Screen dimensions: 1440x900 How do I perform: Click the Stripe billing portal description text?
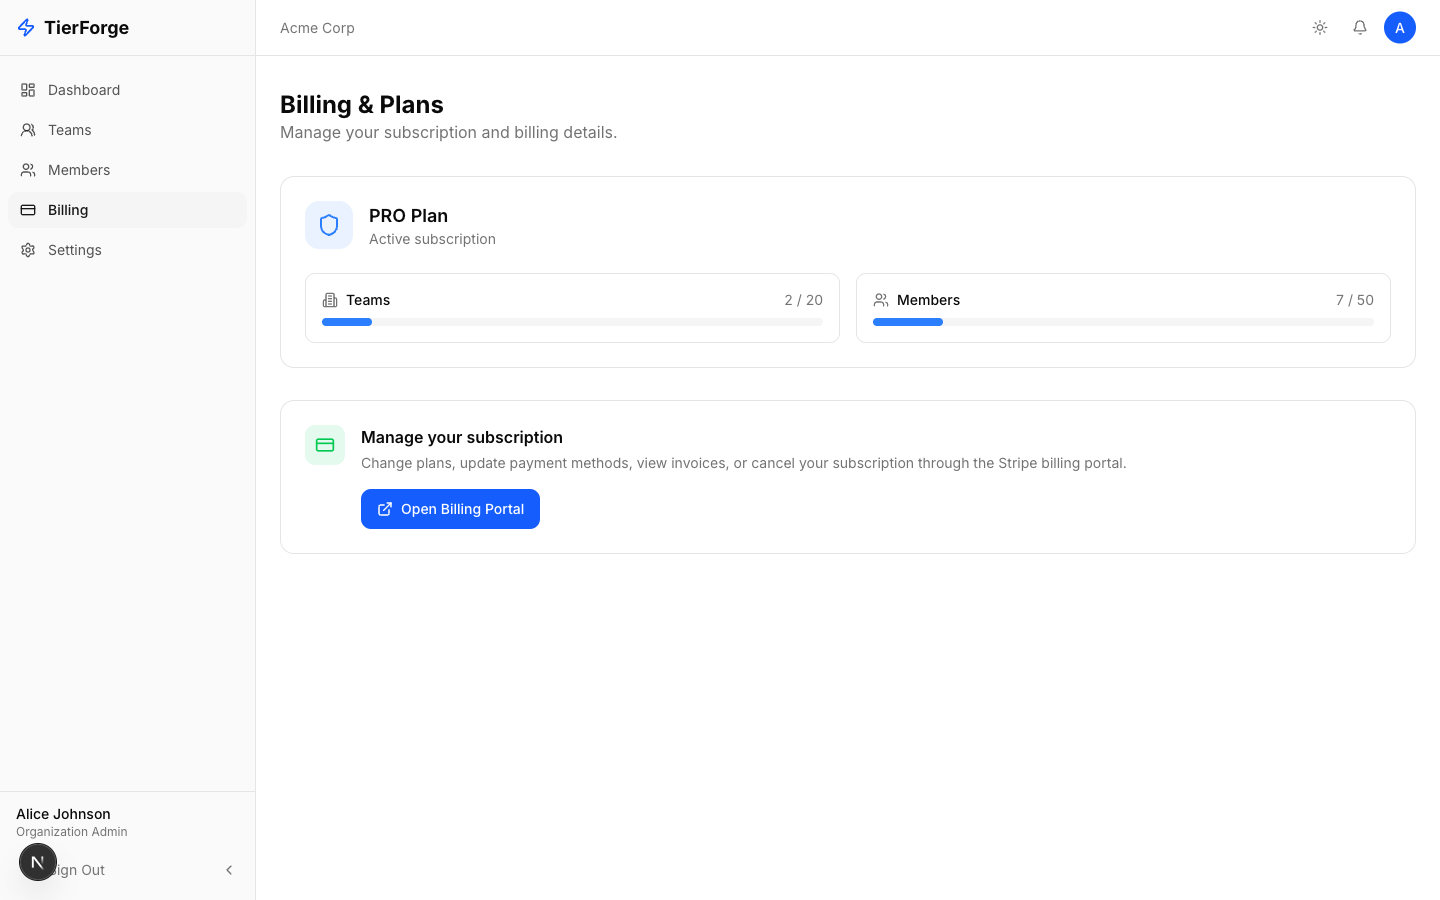(743, 463)
